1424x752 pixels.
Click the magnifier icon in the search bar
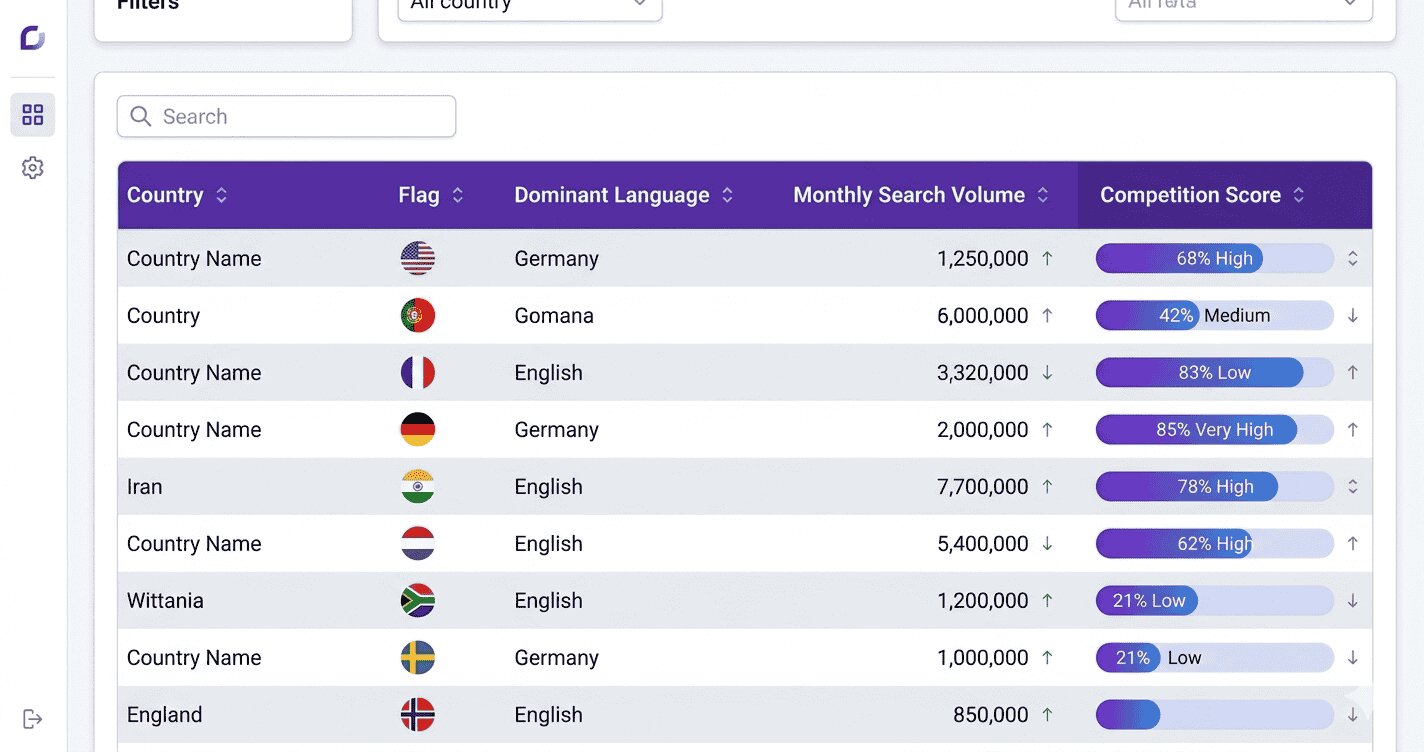tap(140, 116)
